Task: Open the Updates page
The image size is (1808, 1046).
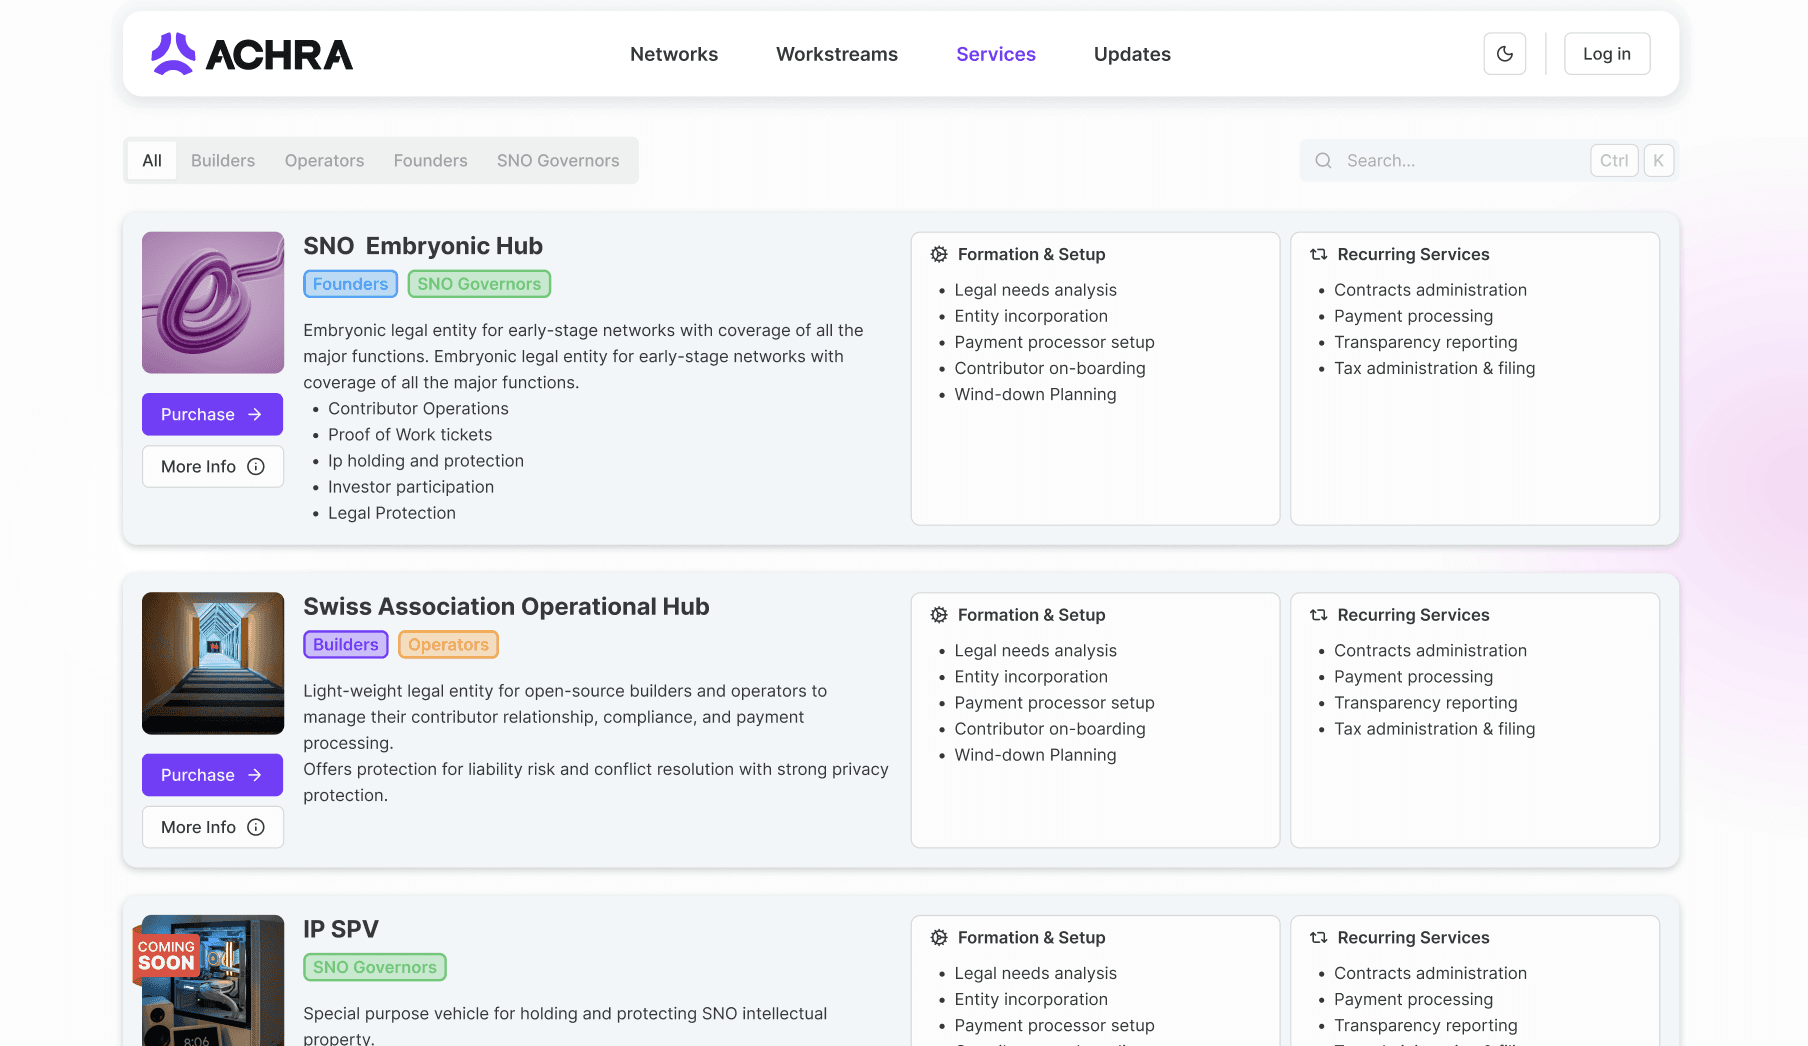Action: point(1132,54)
